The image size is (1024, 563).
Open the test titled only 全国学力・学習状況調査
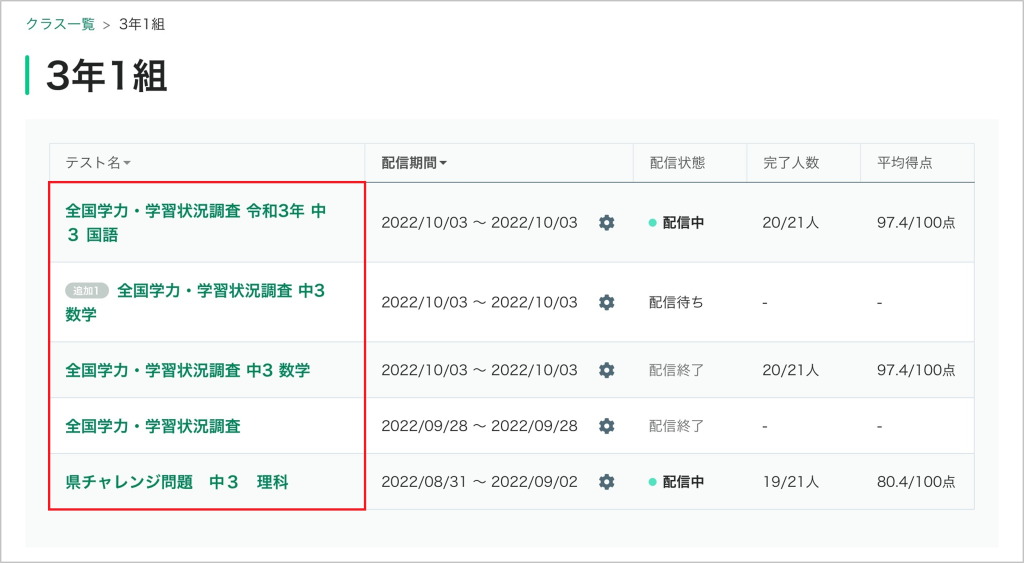coord(153,426)
